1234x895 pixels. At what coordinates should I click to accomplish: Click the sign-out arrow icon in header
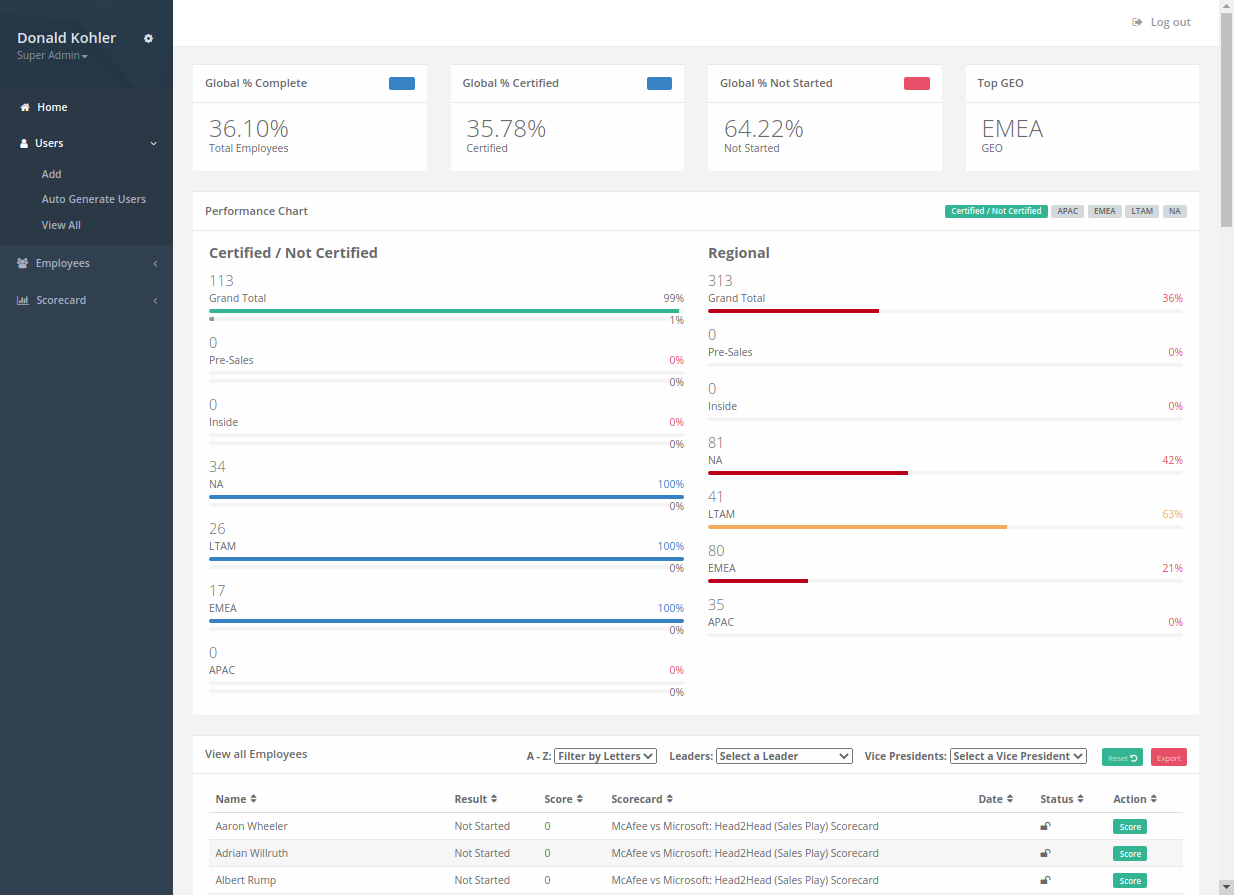coord(1137,22)
